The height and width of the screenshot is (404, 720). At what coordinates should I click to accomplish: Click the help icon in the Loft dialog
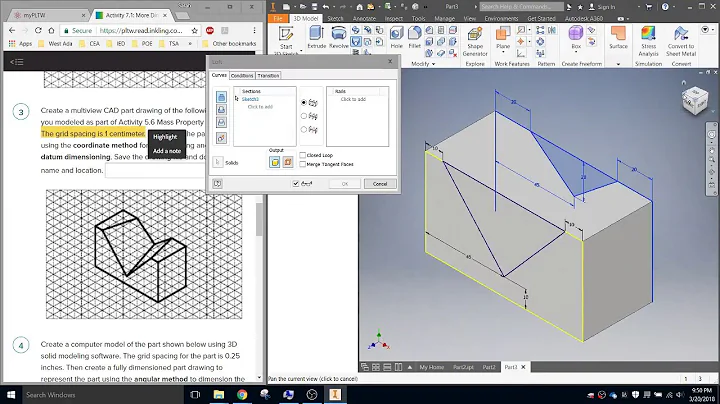pyautogui.click(x=217, y=184)
